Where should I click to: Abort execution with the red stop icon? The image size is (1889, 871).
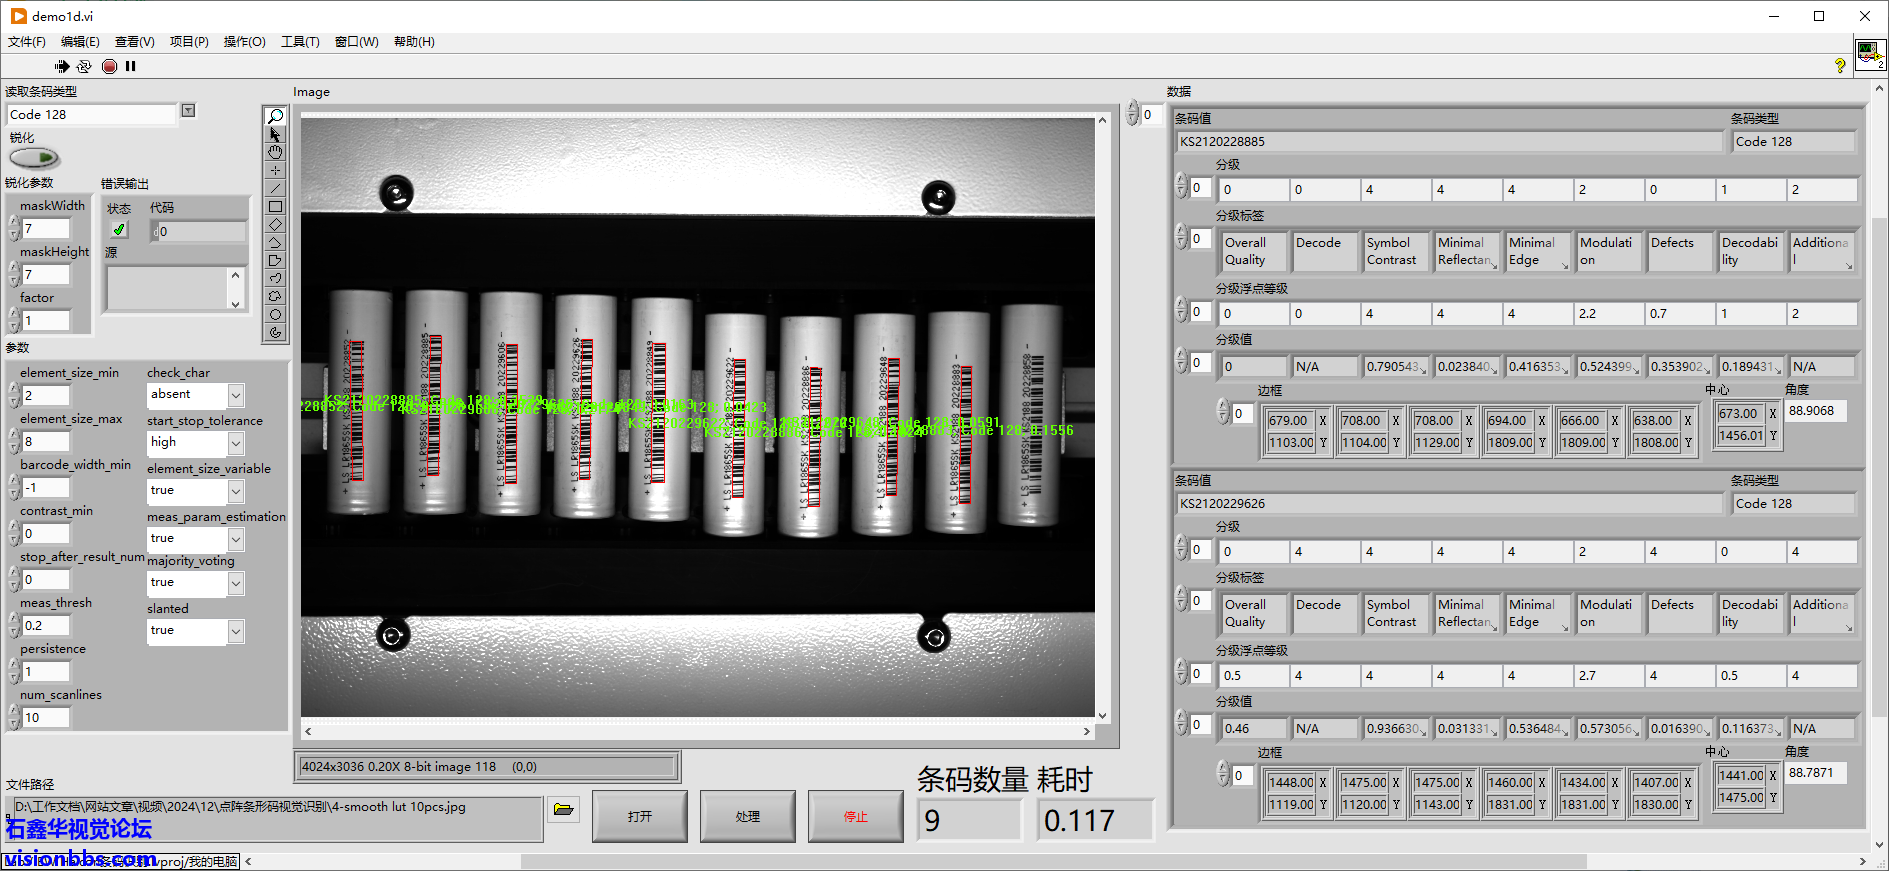click(x=109, y=66)
